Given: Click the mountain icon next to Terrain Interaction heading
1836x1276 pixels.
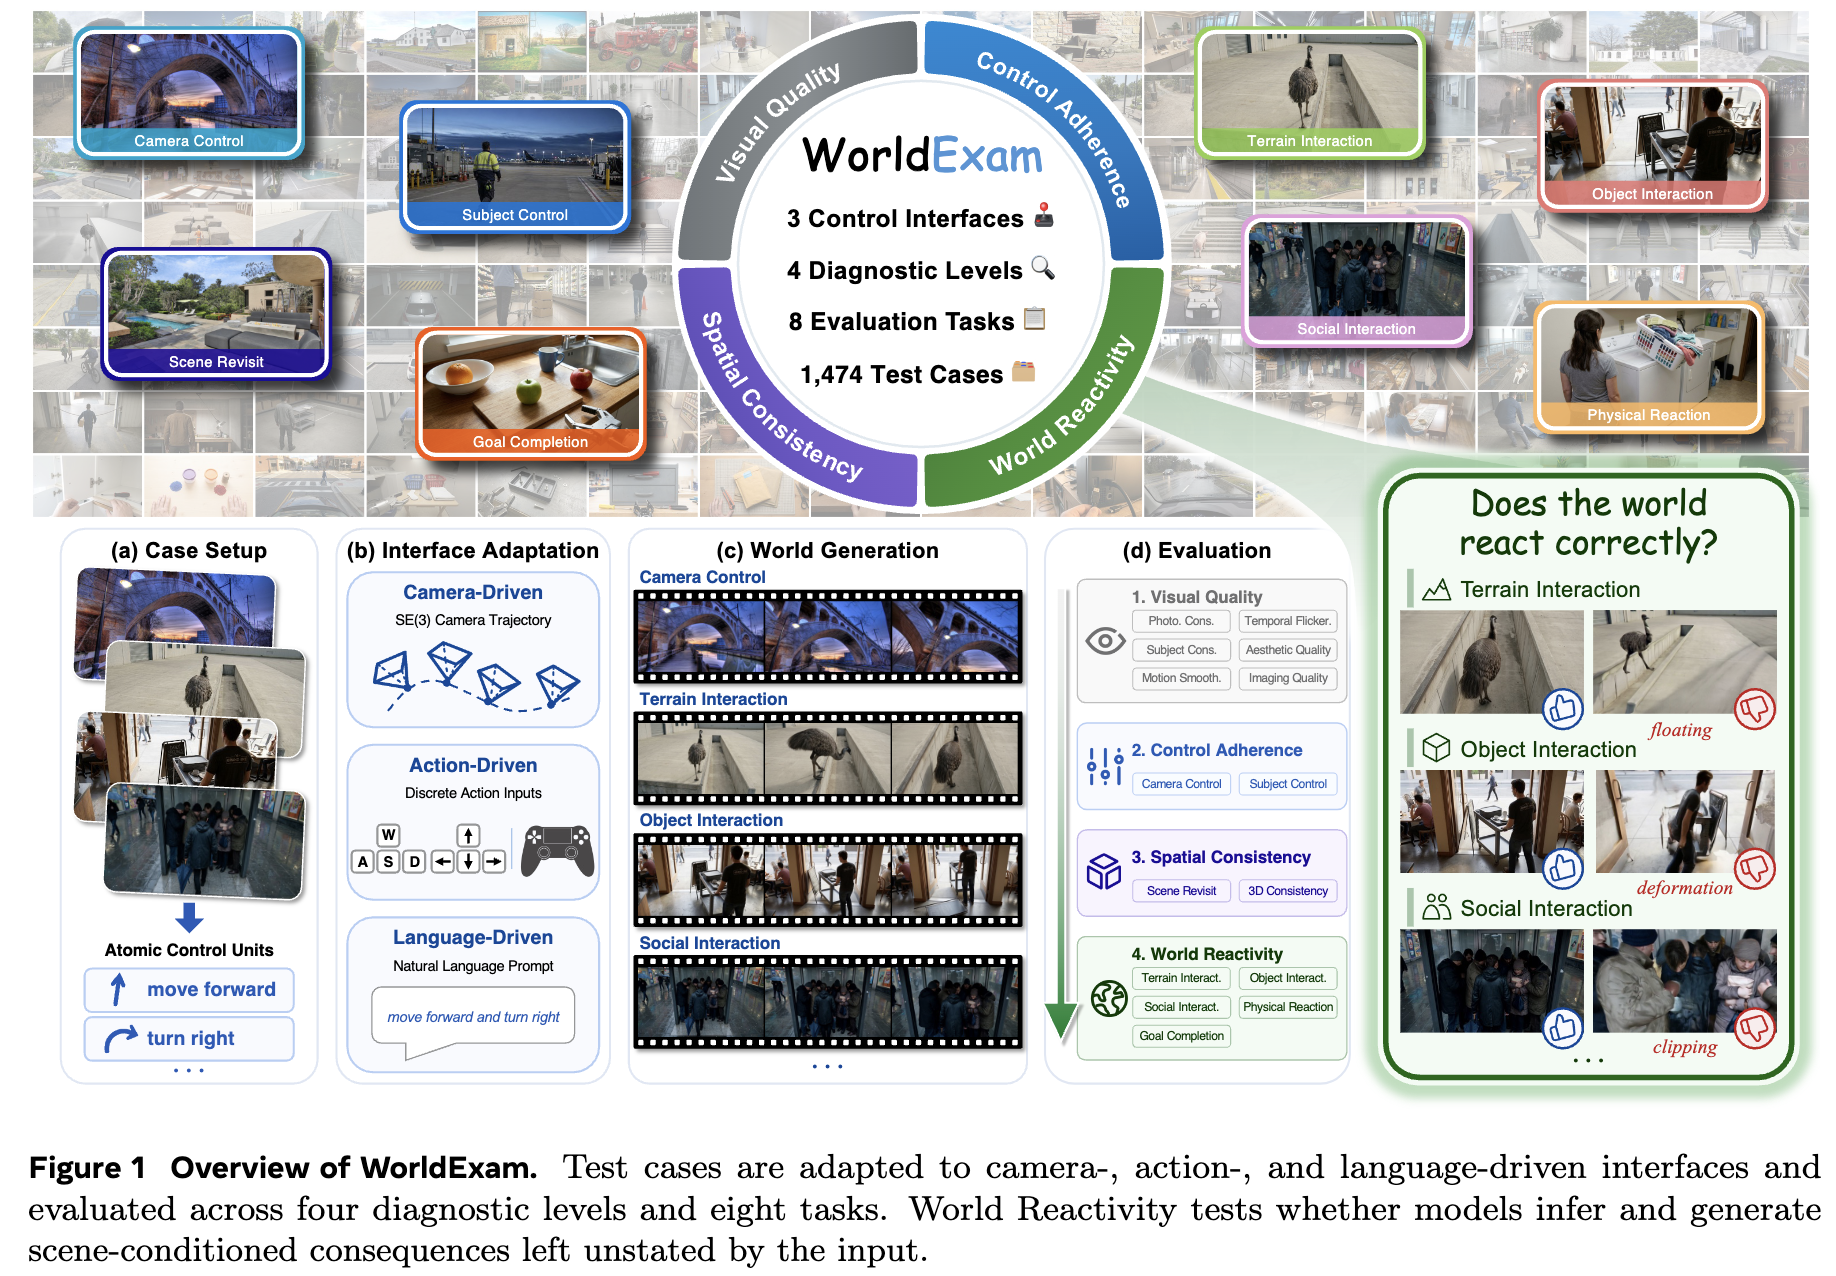Looking at the screenshot, I should (1436, 590).
